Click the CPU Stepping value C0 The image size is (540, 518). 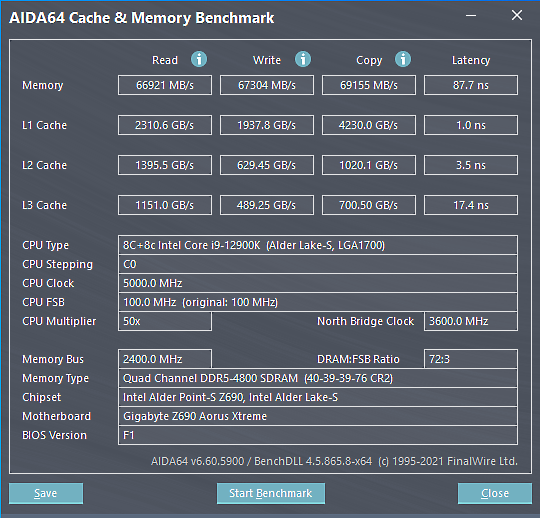[x=318, y=264]
